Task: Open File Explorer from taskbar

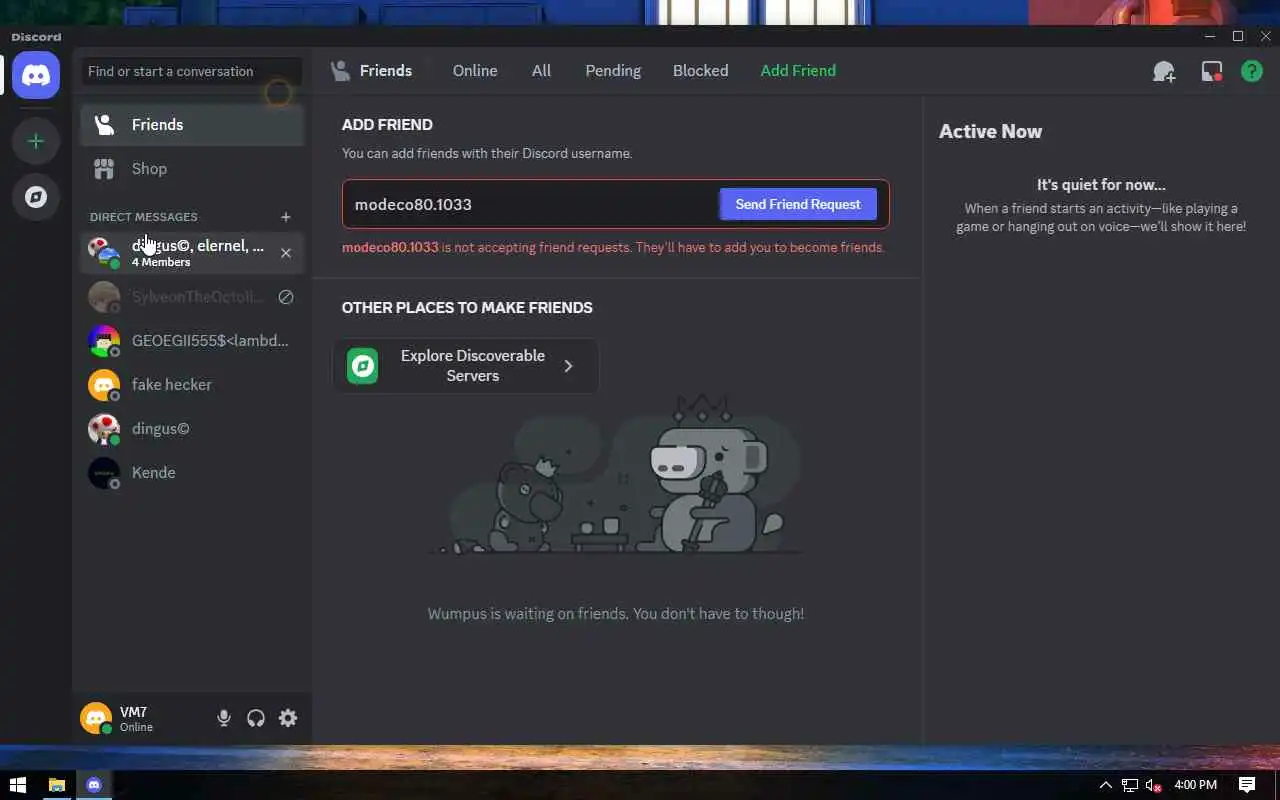Action: coord(56,785)
